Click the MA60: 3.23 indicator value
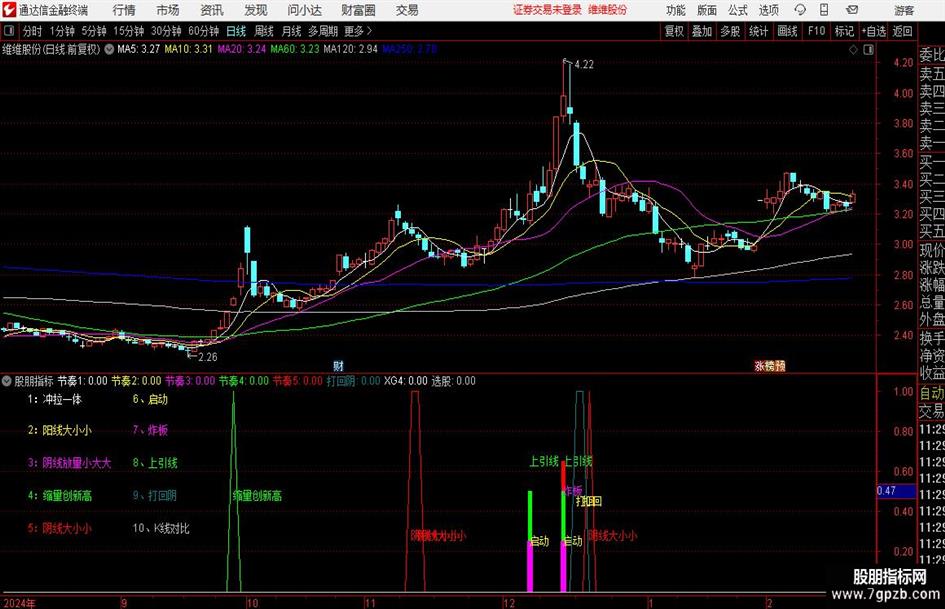Screen dimensions: 945x609 pos(295,49)
